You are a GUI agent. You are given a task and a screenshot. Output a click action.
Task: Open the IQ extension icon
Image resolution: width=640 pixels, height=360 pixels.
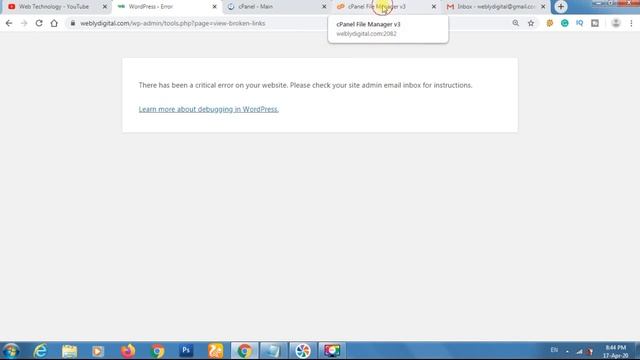(x=580, y=23)
